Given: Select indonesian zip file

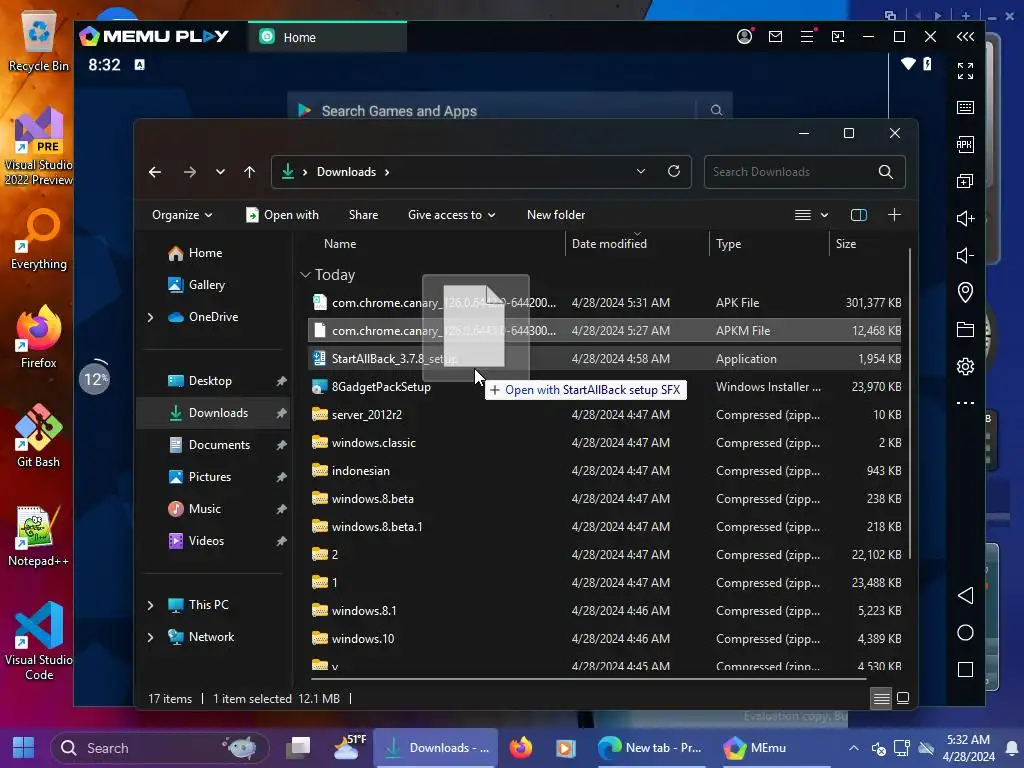Looking at the screenshot, I should click(x=604, y=471).
